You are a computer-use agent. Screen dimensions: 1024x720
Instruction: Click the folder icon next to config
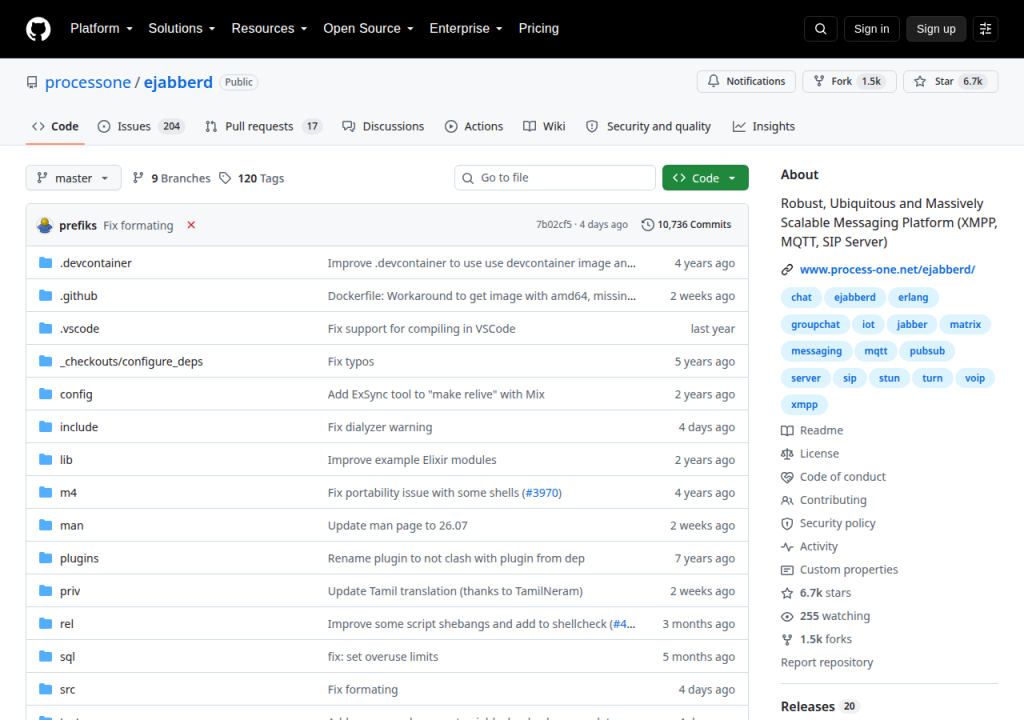tap(46, 394)
